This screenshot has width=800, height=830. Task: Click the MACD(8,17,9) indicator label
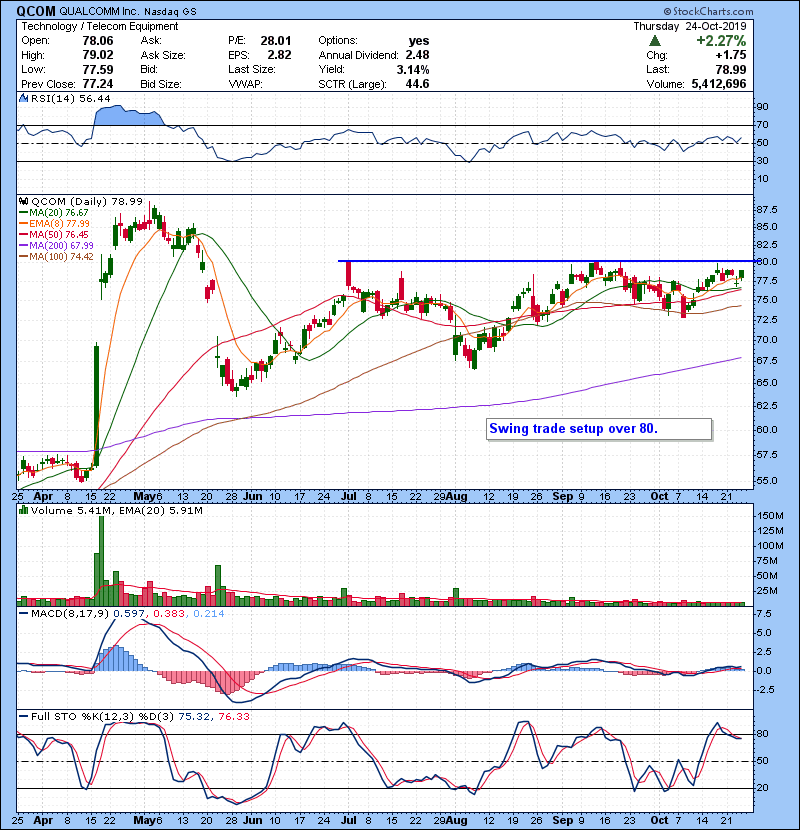pyautogui.click(x=70, y=614)
